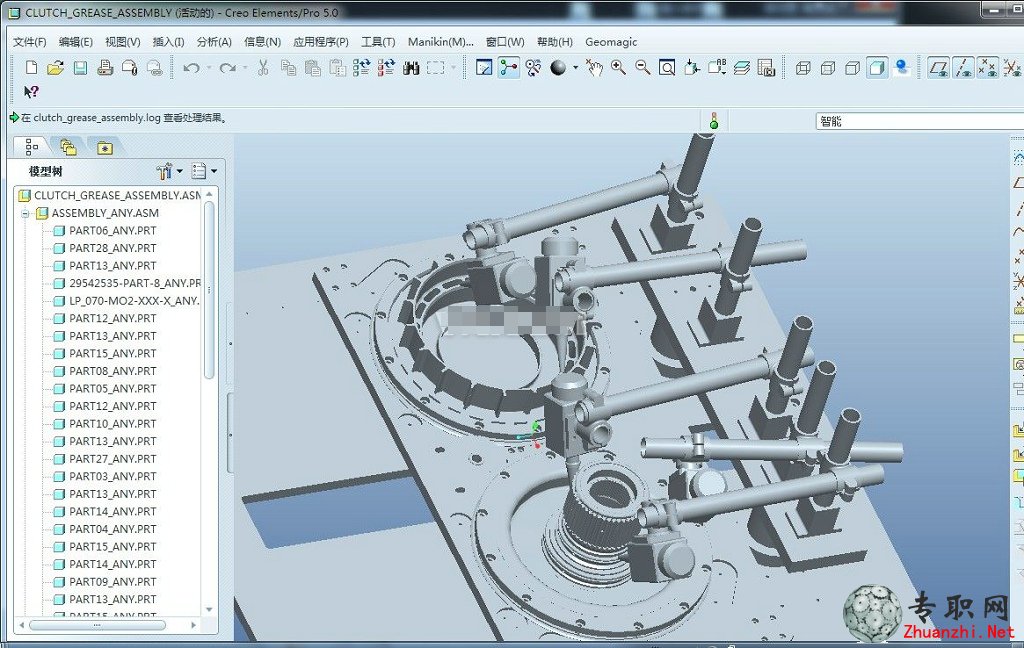
Task: Open the 插入(I) menu
Action: 168,42
